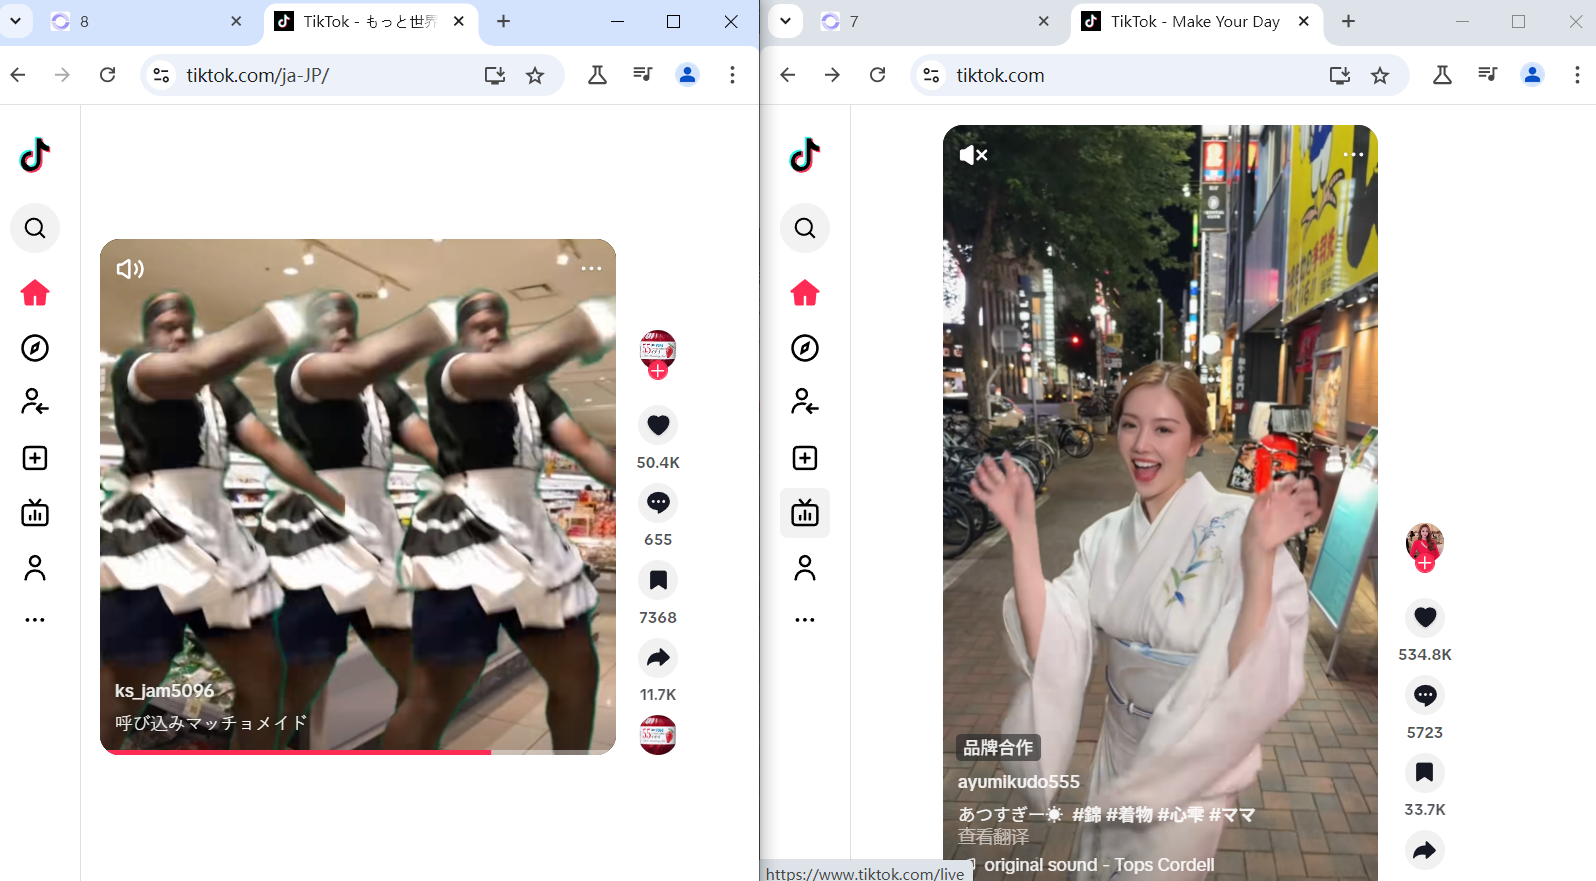Unmute the ayumikudo555 kimono video

(973, 155)
